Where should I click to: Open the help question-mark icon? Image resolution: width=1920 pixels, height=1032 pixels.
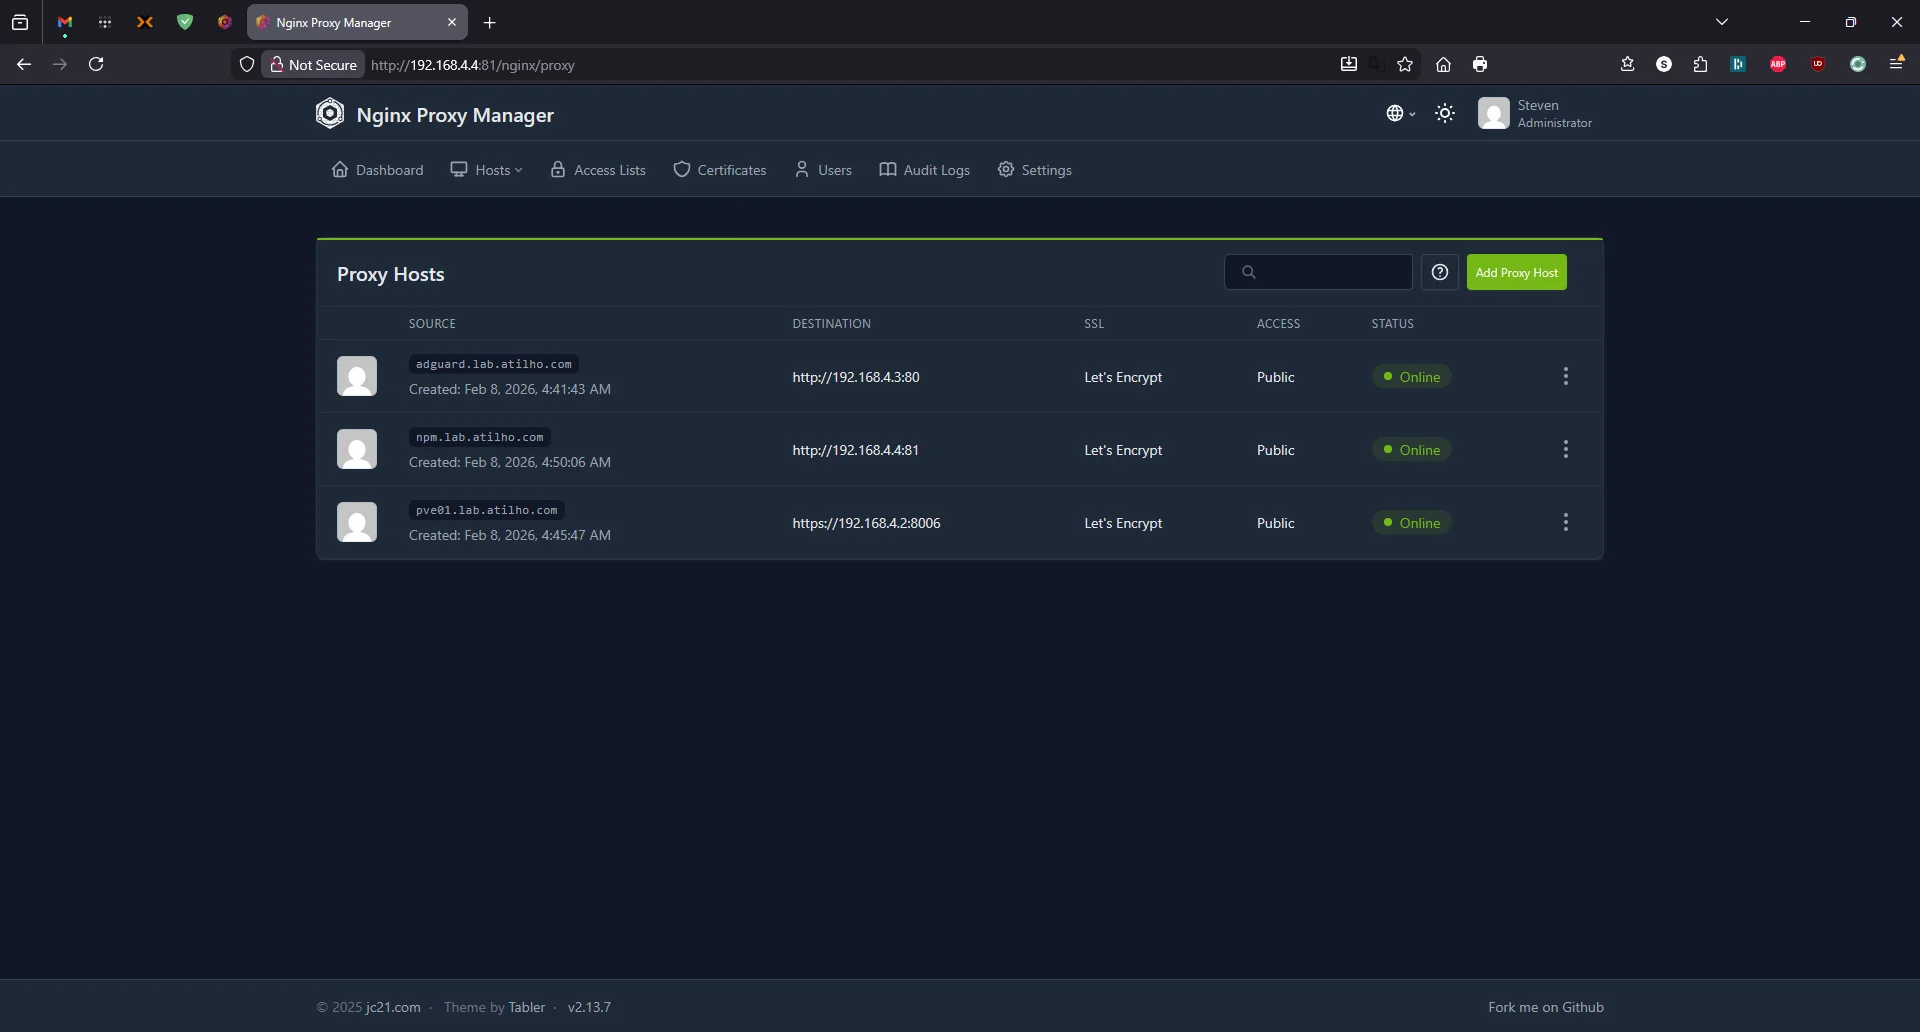(1439, 272)
